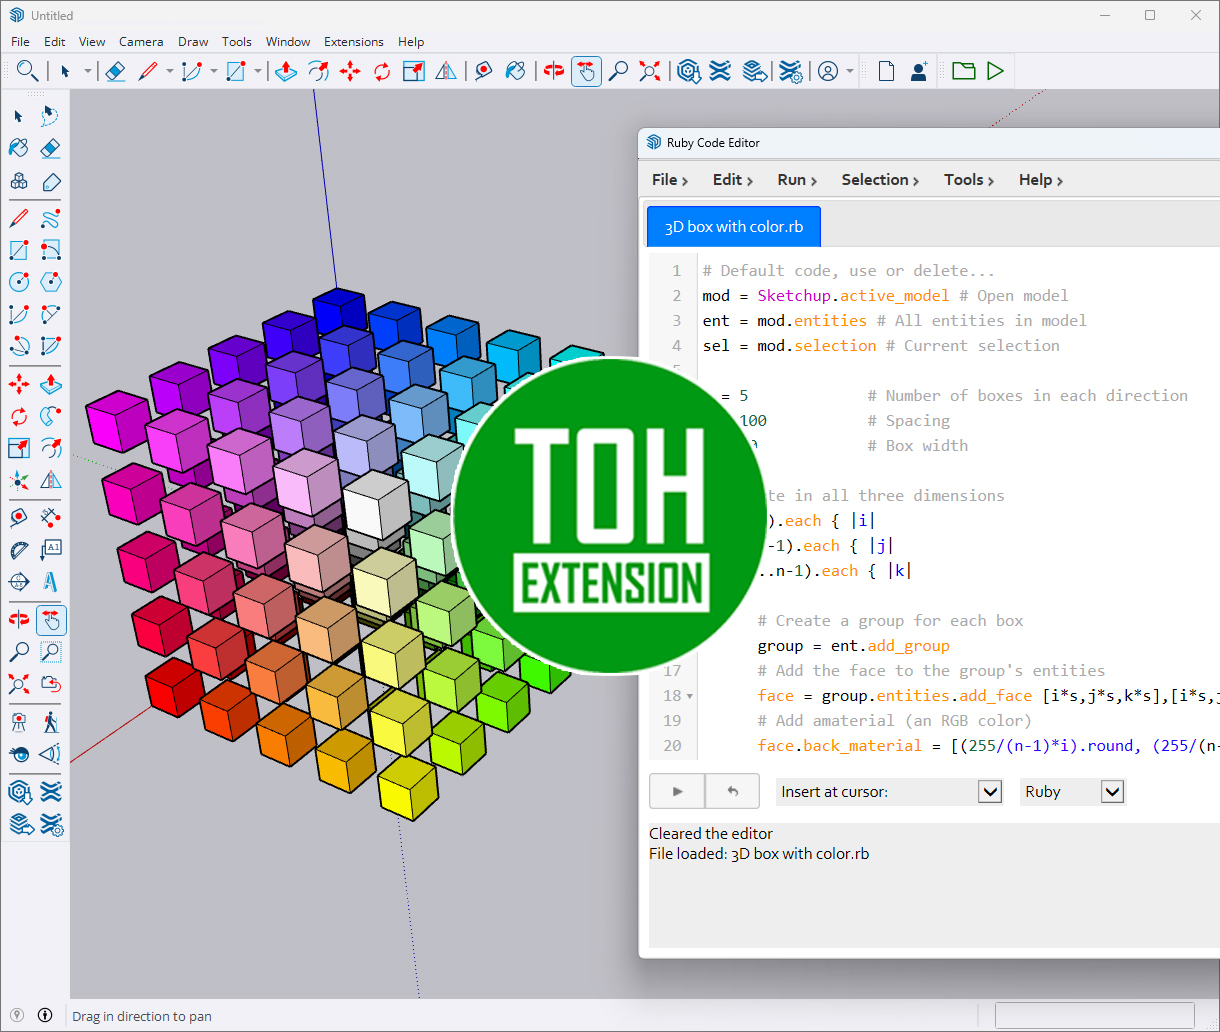The width and height of the screenshot is (1220, 1032).
Task: Open Search tool in top toolbar
Action: [27, 71]
